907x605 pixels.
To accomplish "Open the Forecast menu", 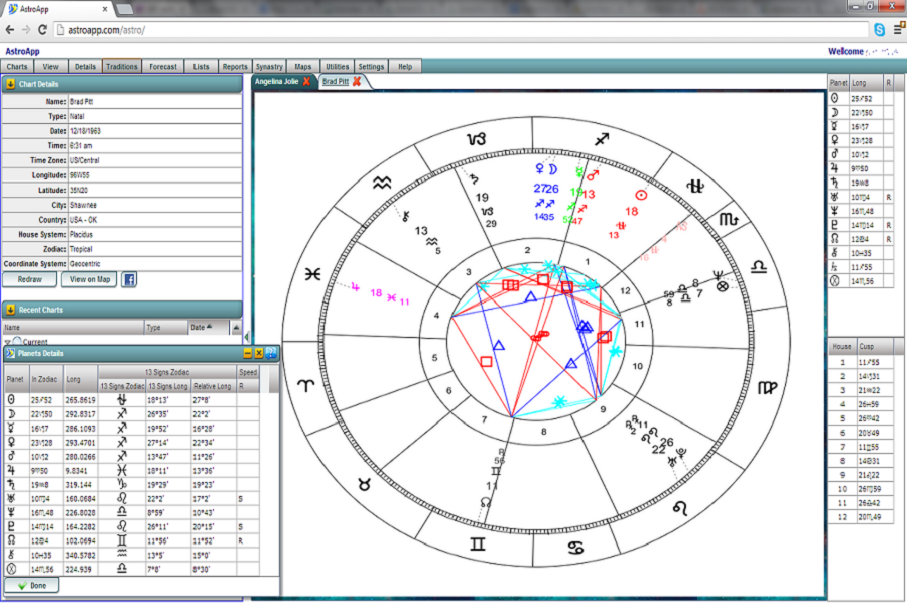I will [163, 67].
